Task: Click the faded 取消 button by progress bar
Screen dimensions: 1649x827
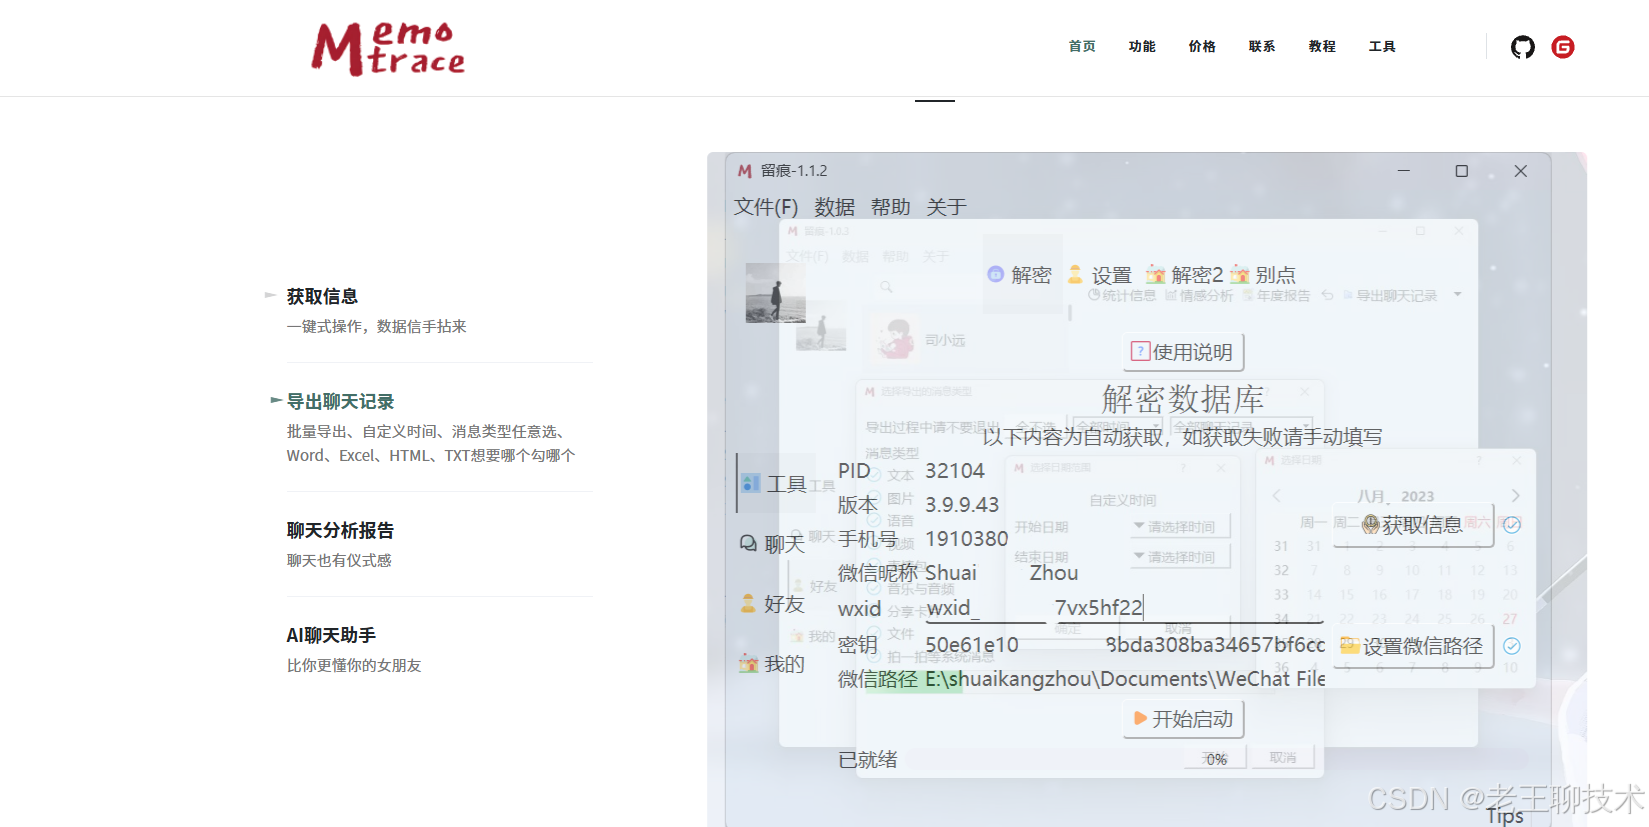Action: 1283,758
